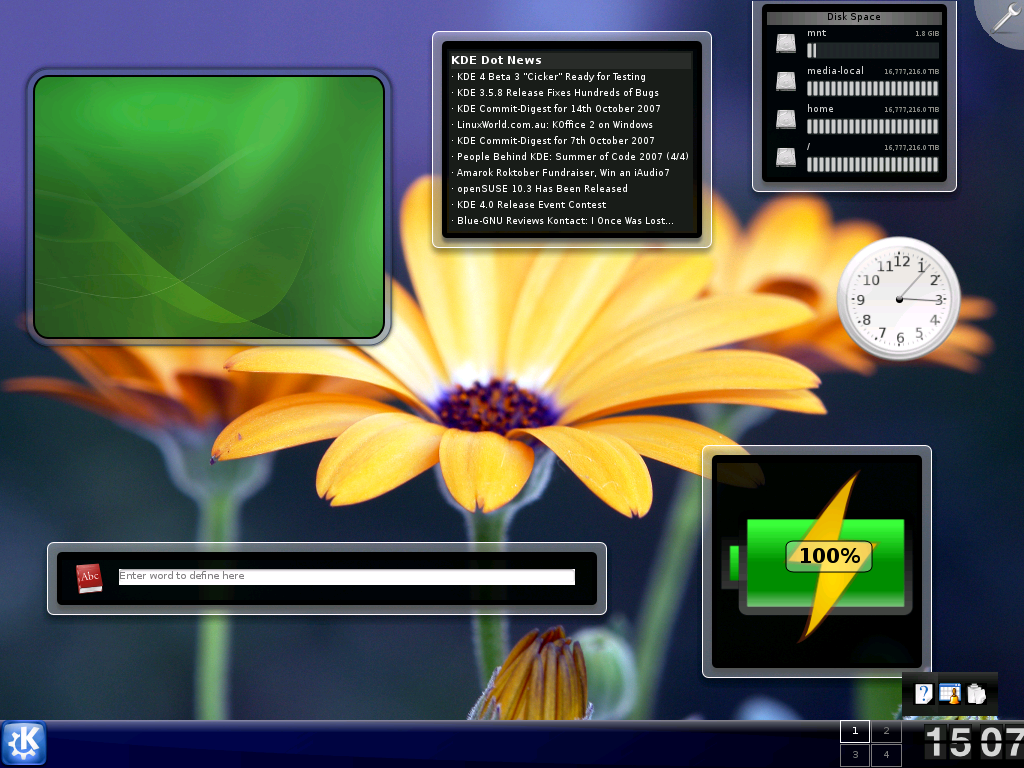This screenshot has width=1024, height=768.
Task: Open "KDE 3.5.8 Release Fixes Hundreds of Bugs" article
Action: tap(558, 93)
